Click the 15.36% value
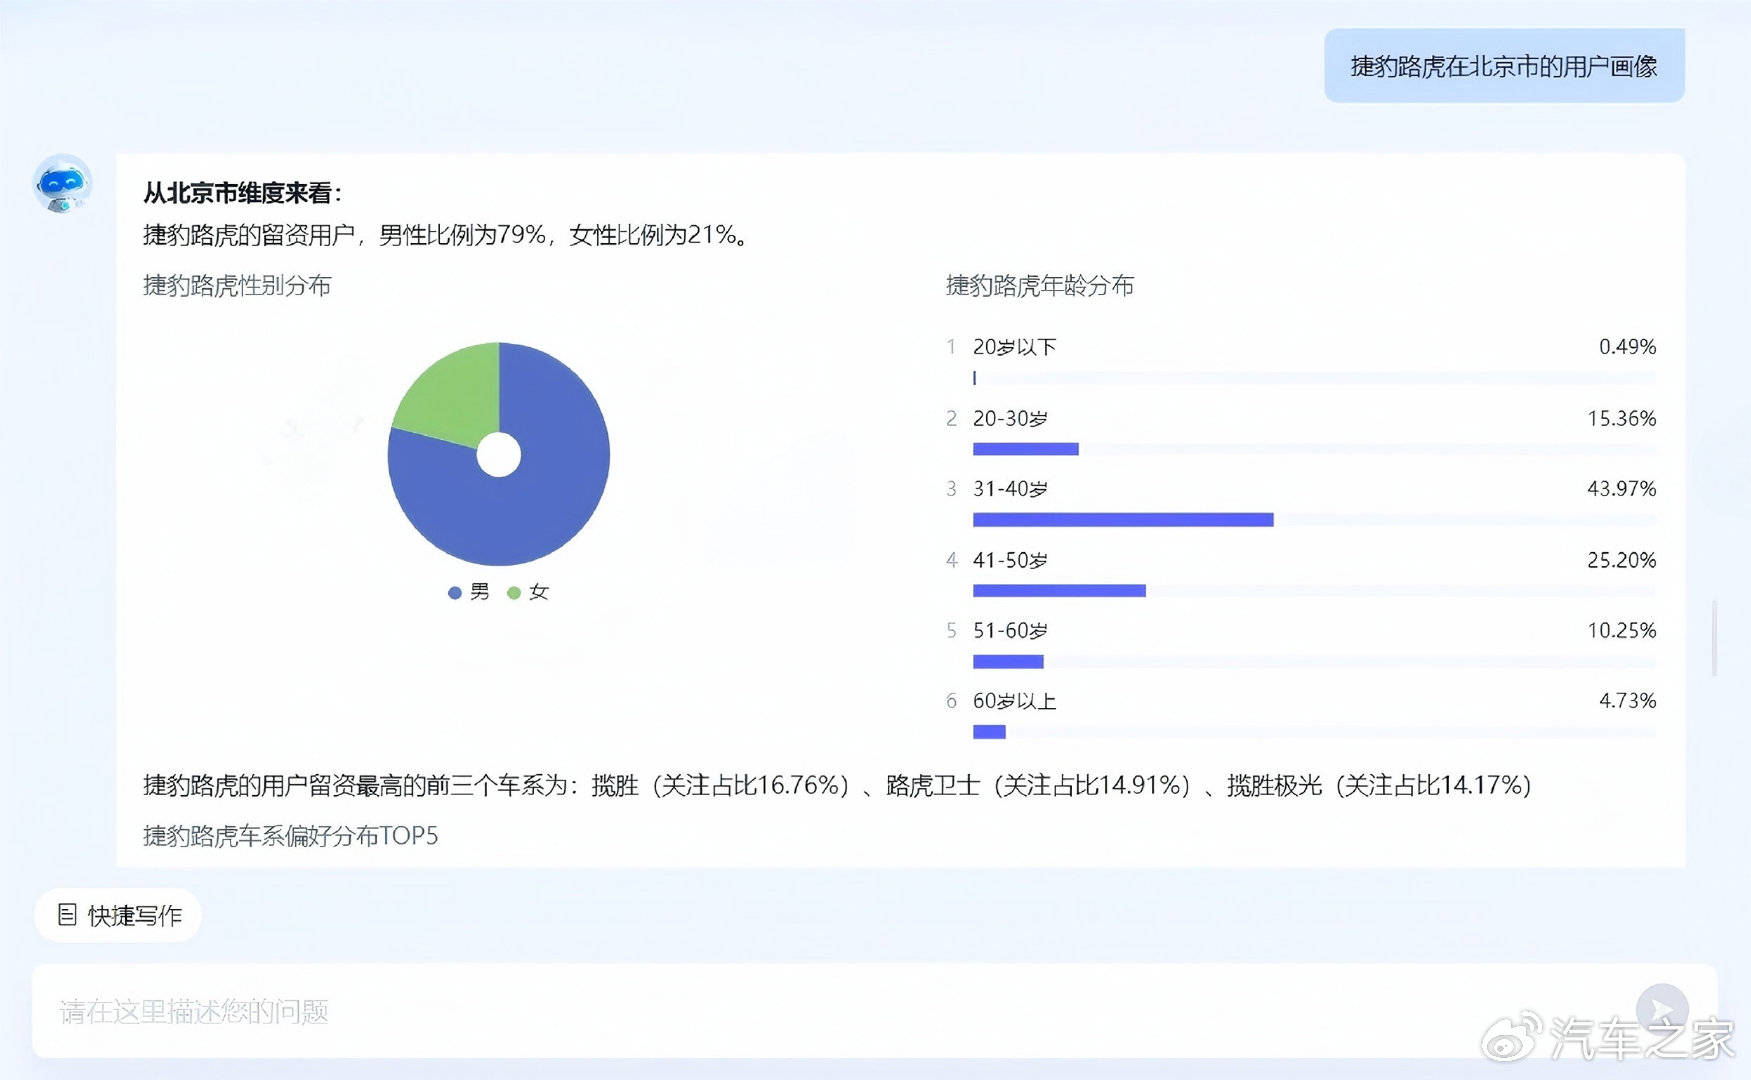Viewport: 1751px width, 1080px height. (1621, 418)
